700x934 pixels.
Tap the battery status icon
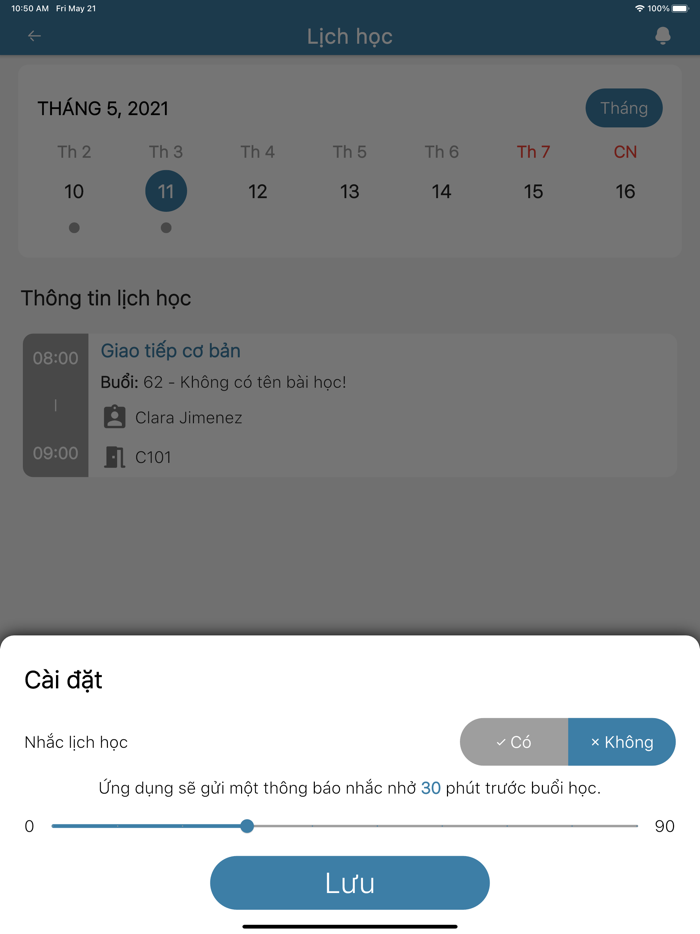point(681,8)
